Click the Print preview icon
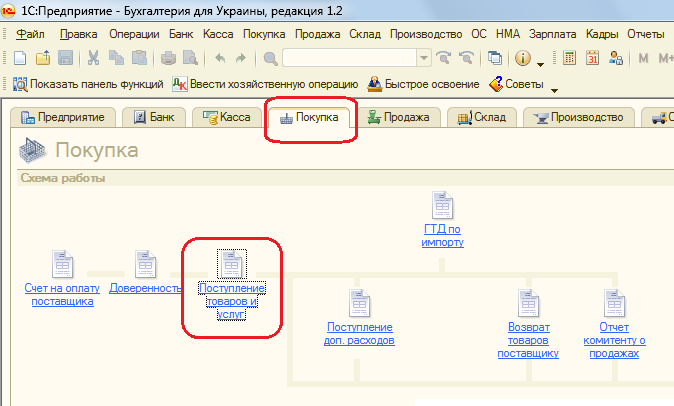This screenshot has width=674, height=406. pyautogui.click(x=190, y=58)
